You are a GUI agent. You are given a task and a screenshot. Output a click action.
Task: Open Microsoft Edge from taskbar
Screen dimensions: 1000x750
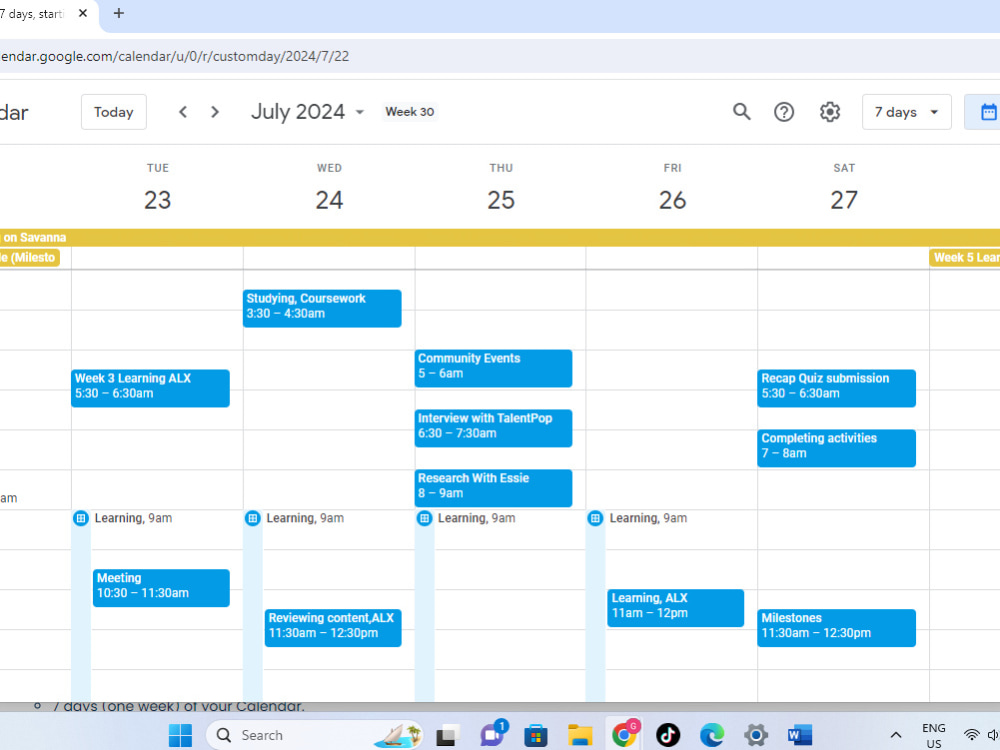tap(712, 735)
